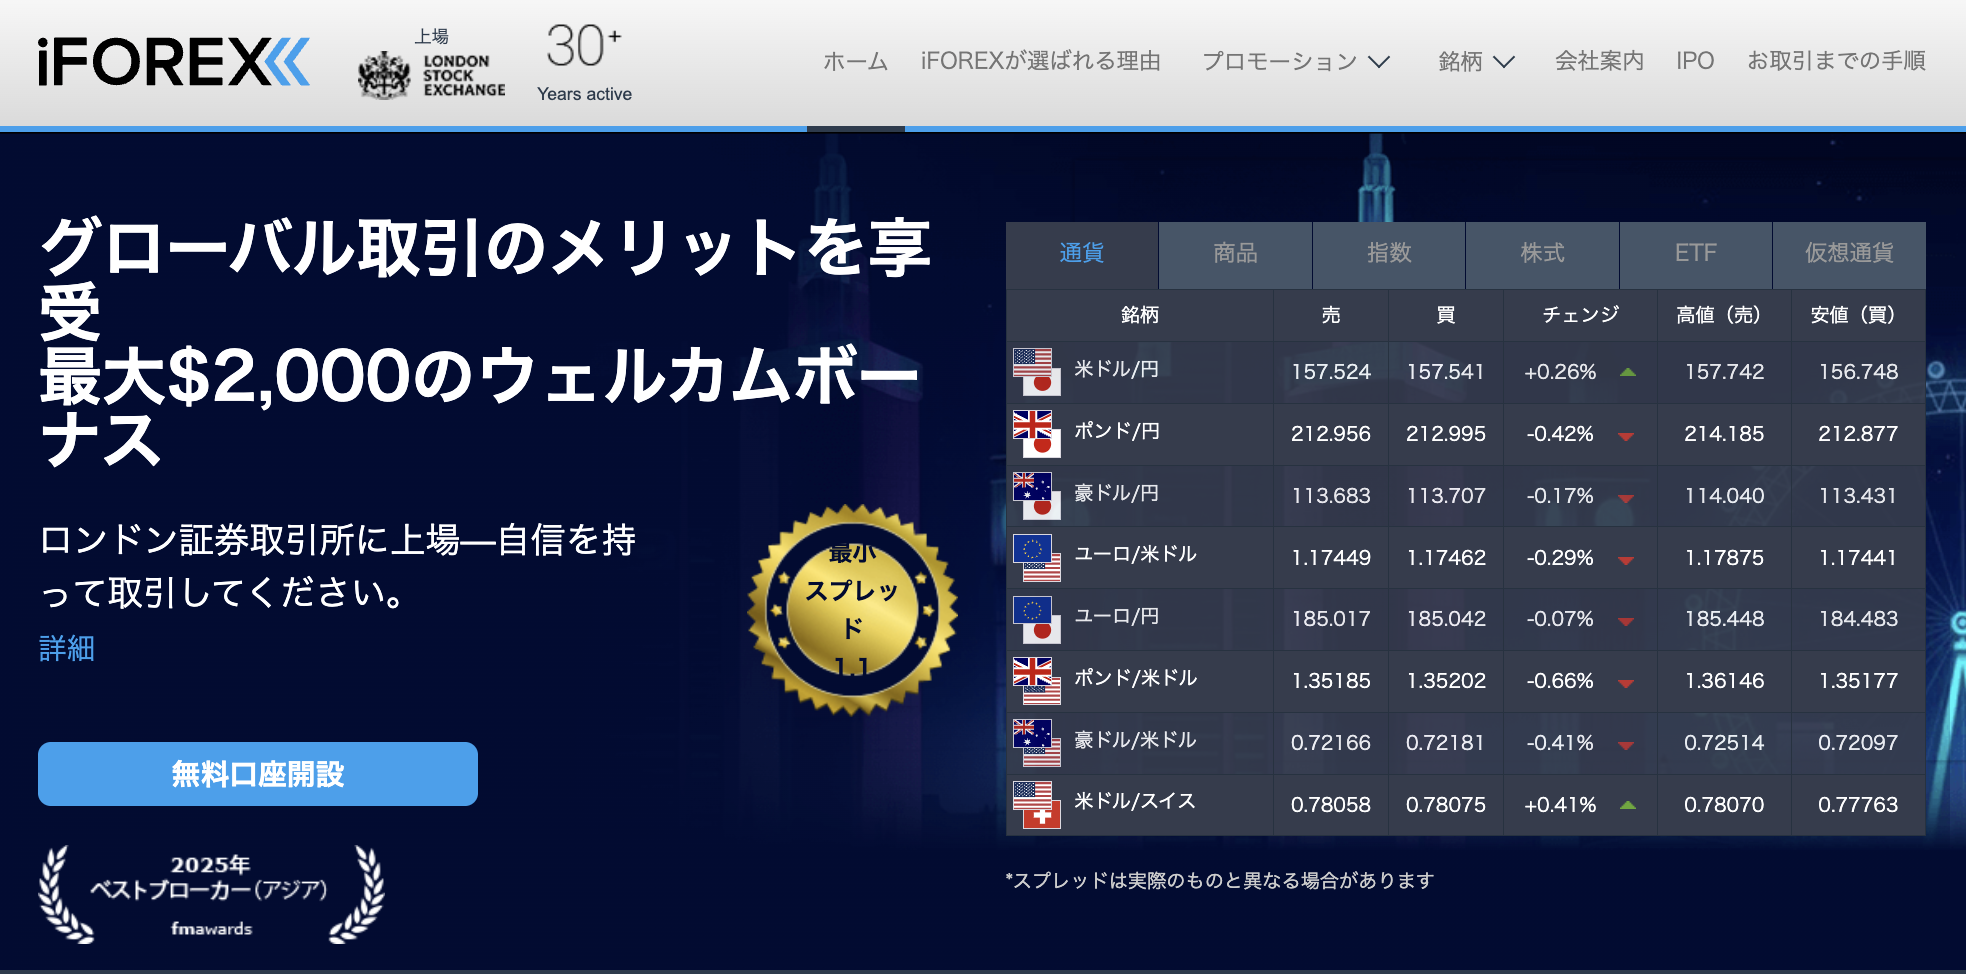Expand the 銘柄 dropdown menu

point(1476,61)
